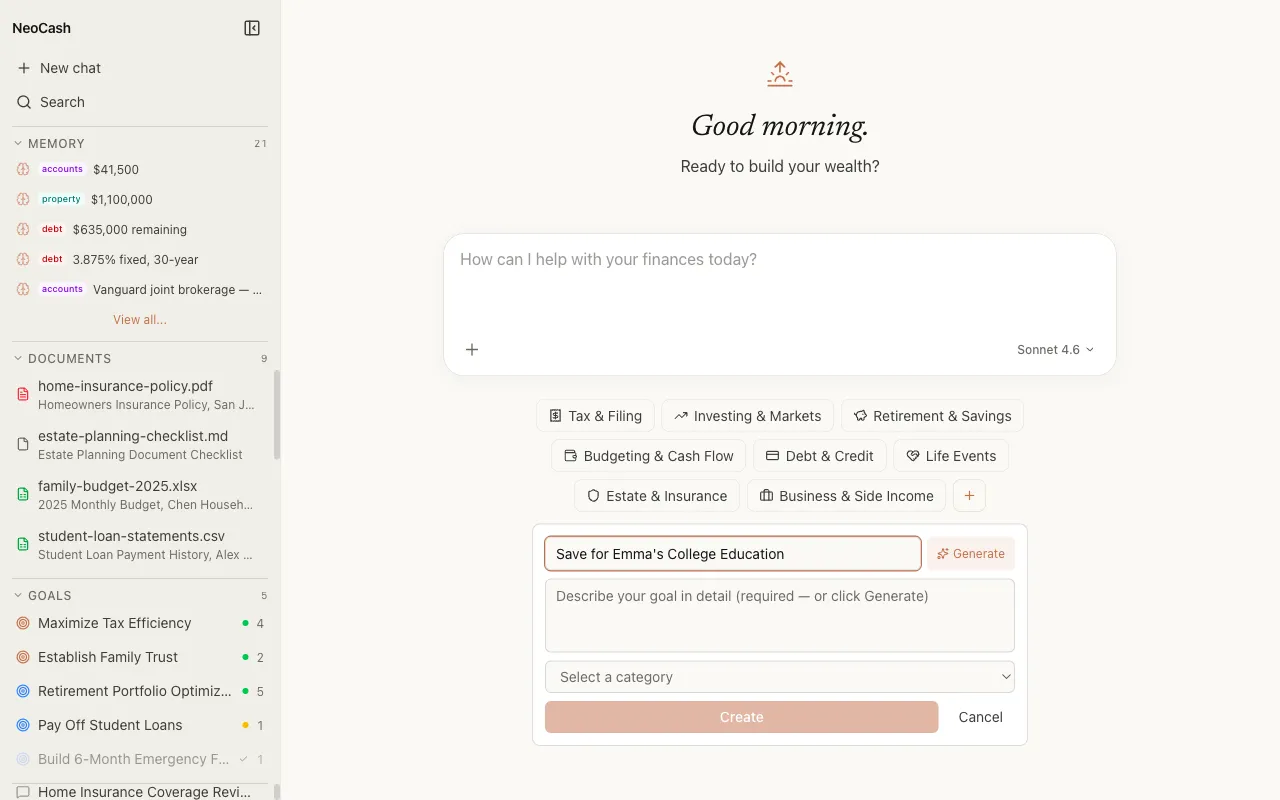Screen dimensions: 1280x800
Task: Select the Maximize Tax Efficiency goal
Action: 114,623
